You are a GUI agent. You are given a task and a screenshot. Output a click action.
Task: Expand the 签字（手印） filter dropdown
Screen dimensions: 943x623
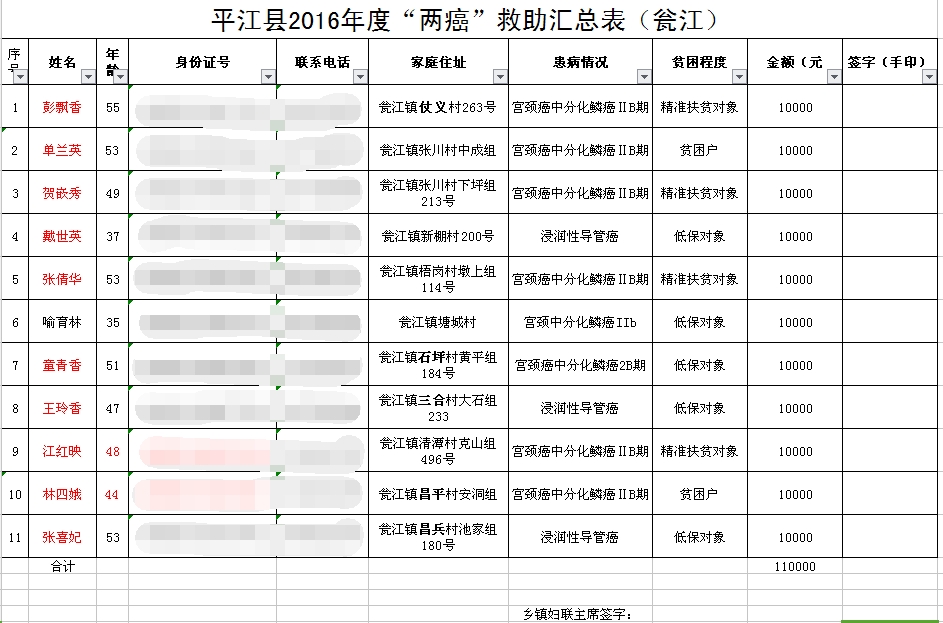[934, 77]
